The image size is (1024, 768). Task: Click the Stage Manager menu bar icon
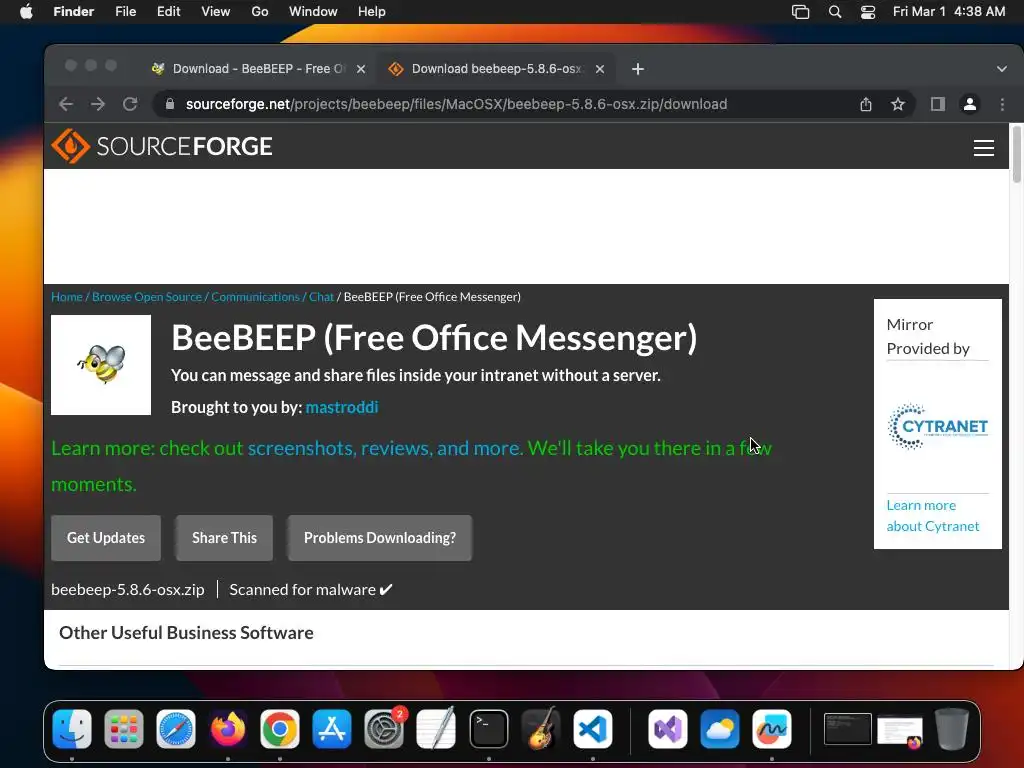point(800,12)
